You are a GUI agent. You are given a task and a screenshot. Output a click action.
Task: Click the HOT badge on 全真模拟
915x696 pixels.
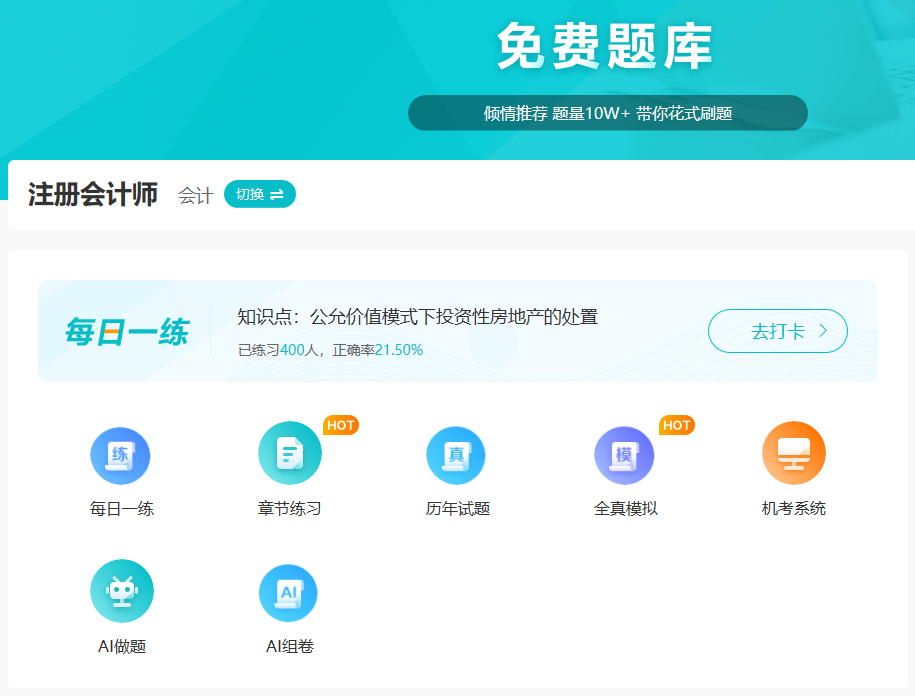[676, 425]
